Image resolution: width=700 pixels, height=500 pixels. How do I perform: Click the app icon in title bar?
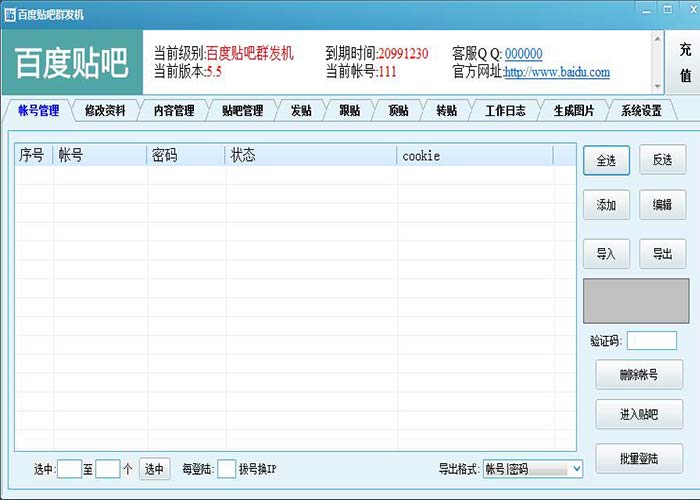coord(10,15)
